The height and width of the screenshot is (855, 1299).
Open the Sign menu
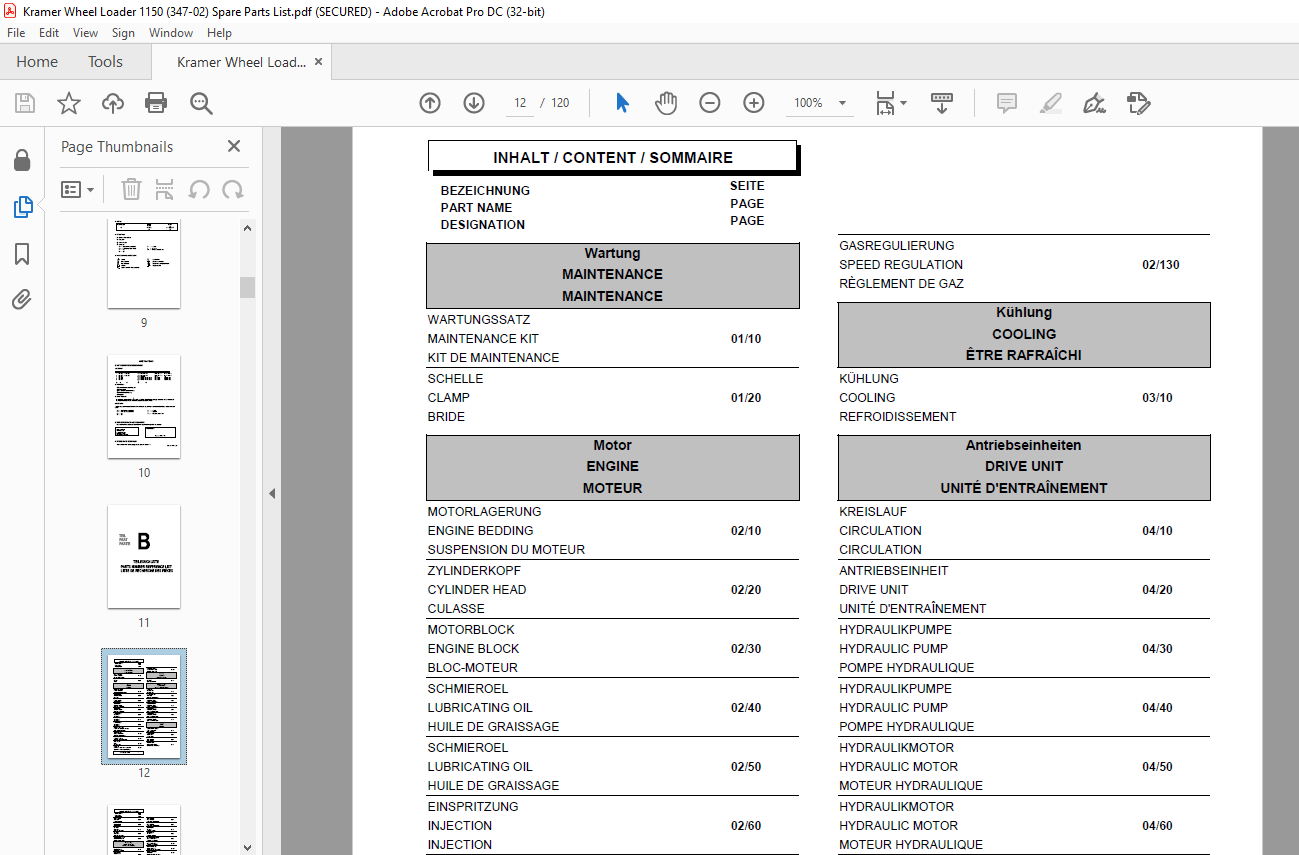[x=123, y=33]
